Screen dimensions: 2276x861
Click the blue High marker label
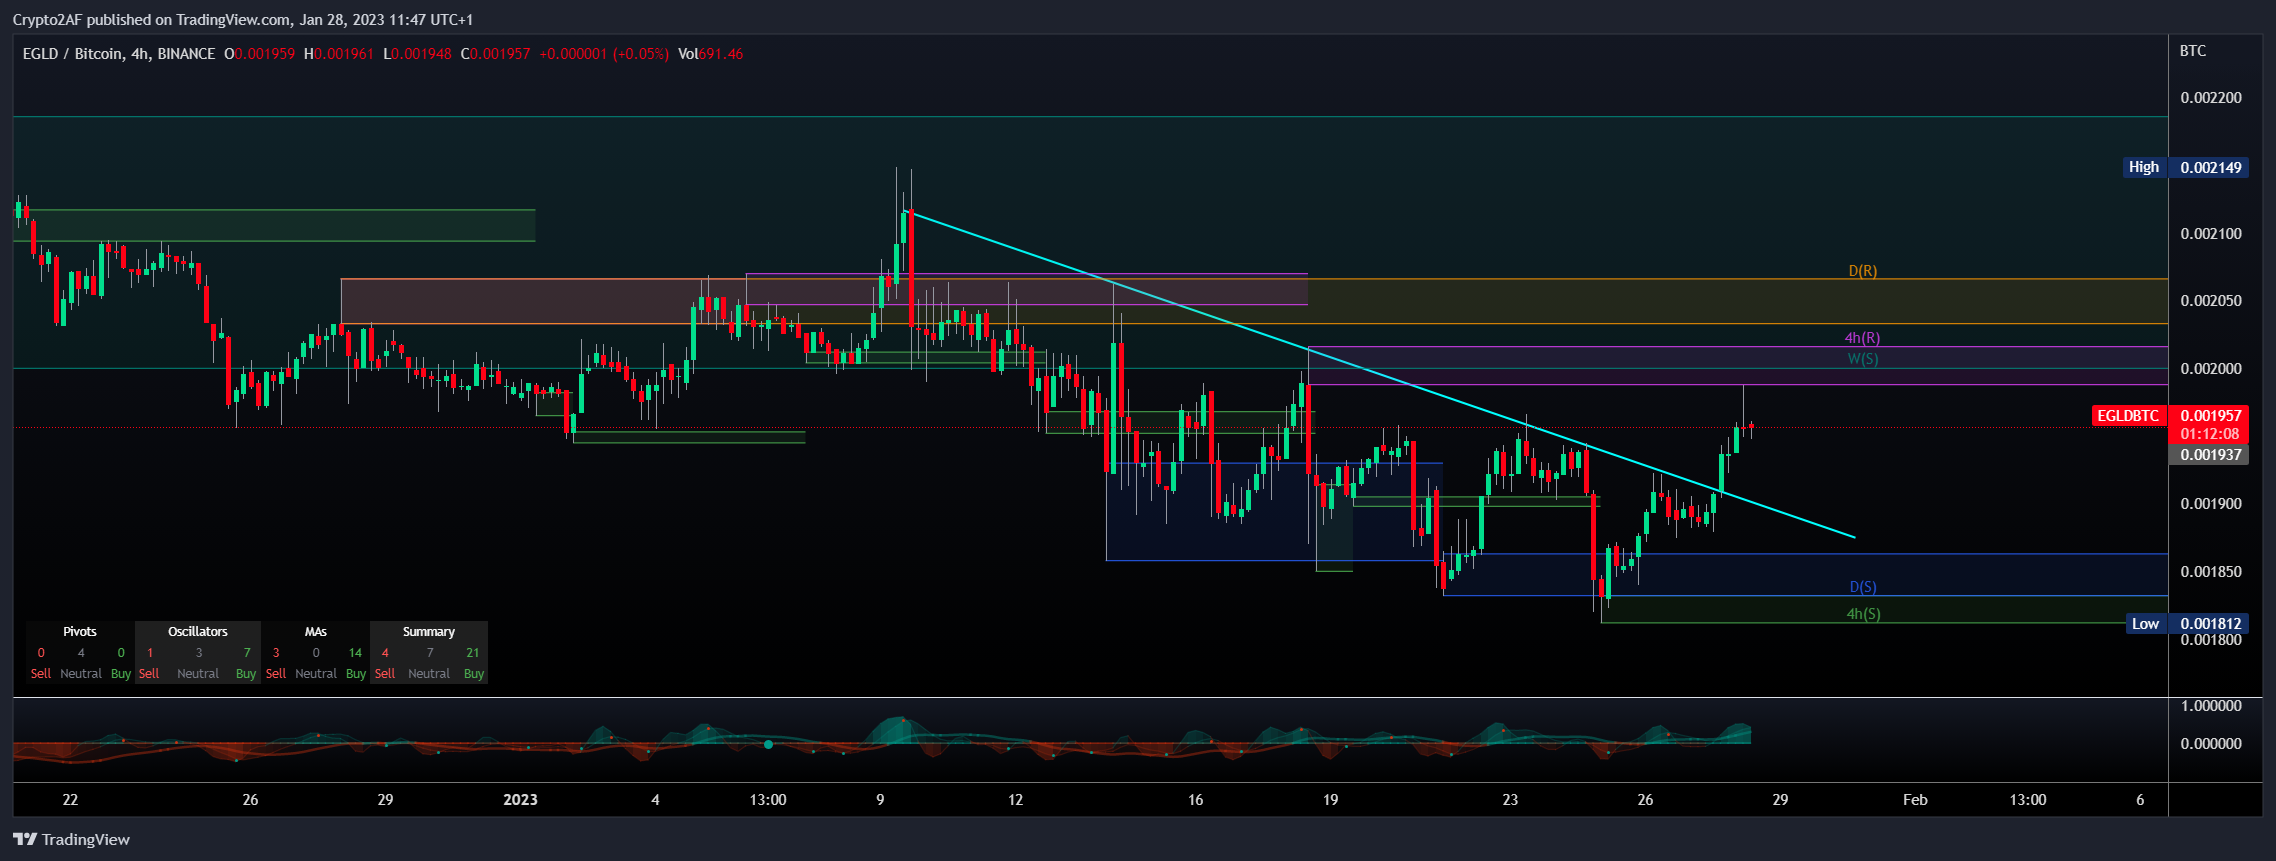[2144, 167]
